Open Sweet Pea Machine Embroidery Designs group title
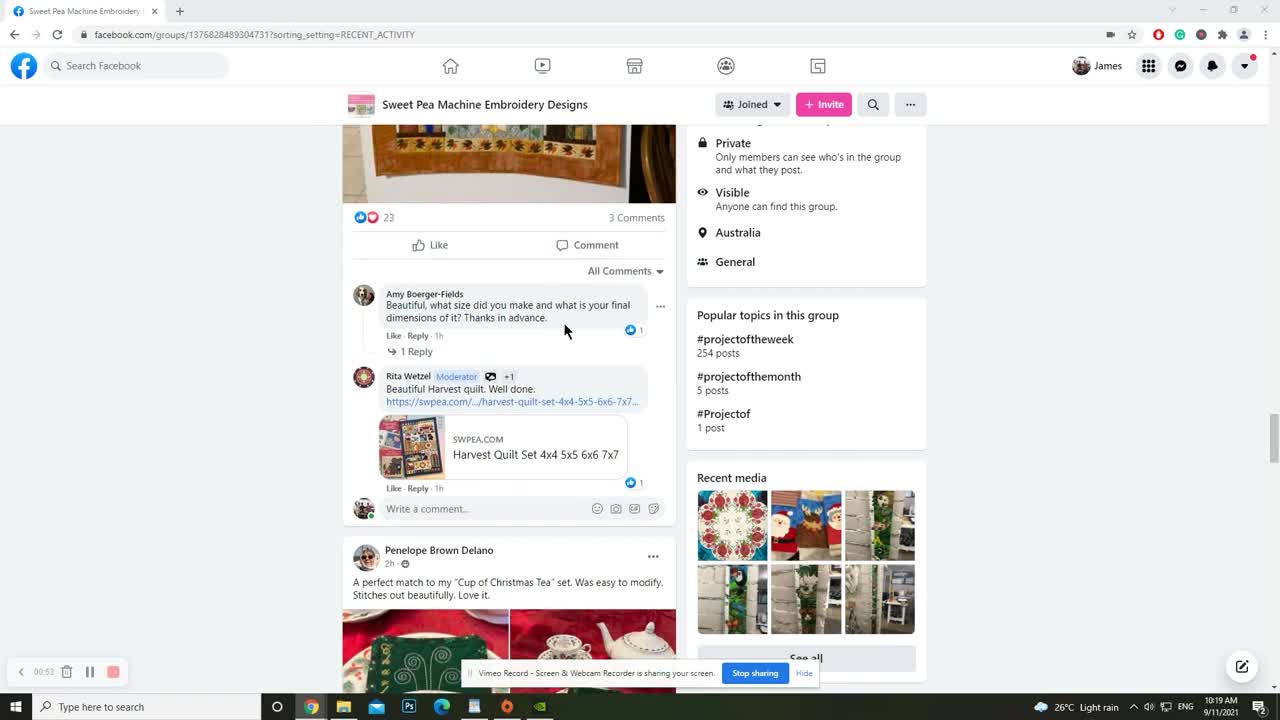 485,105
